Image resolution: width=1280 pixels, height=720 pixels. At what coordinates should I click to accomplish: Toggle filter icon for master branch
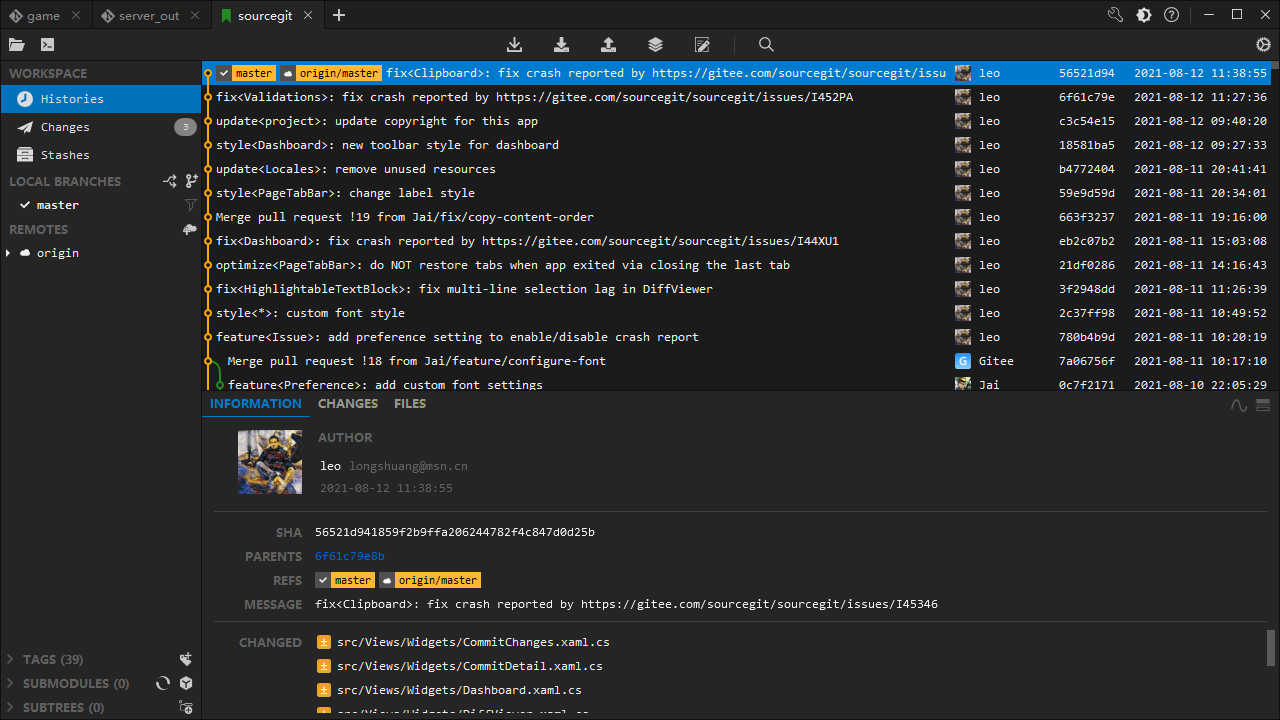point(191,205)
